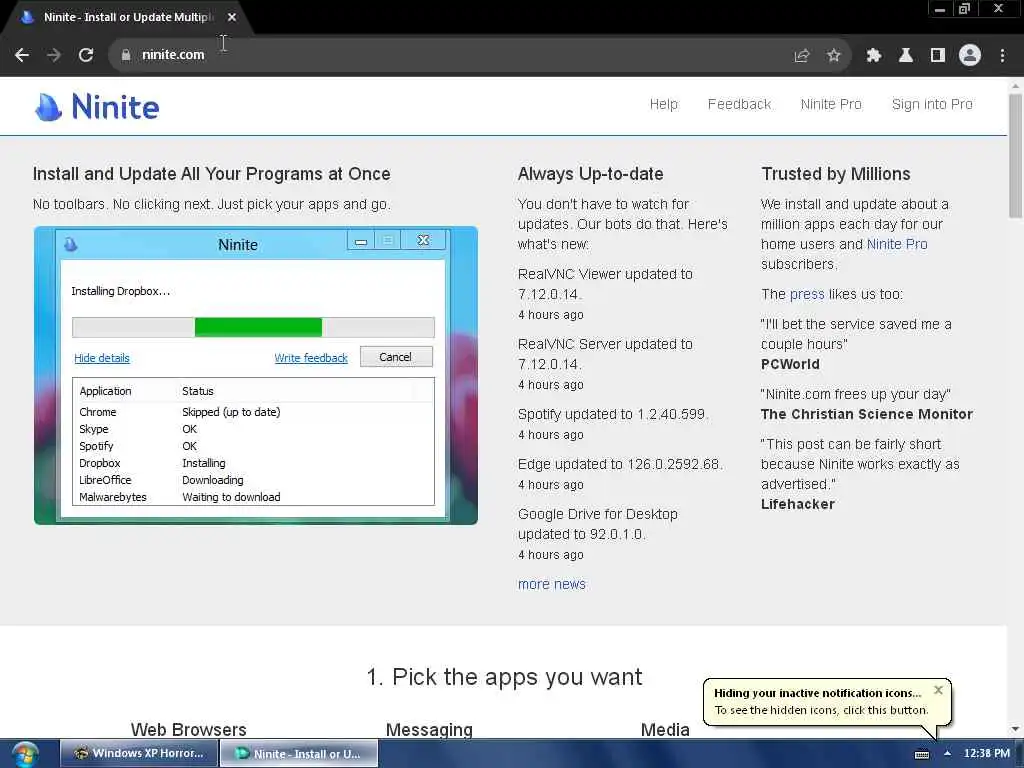The width and height of the screenshot is (1024, 768).
Task: Click 'The Christian Science Monitor' text
Action: click(x=867, y=415)
